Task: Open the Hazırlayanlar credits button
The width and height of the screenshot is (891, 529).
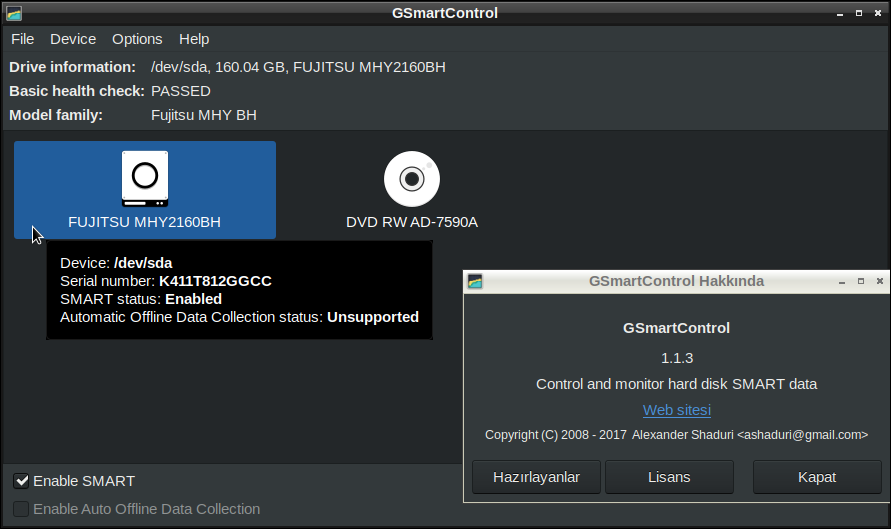Action: (536, 477)
